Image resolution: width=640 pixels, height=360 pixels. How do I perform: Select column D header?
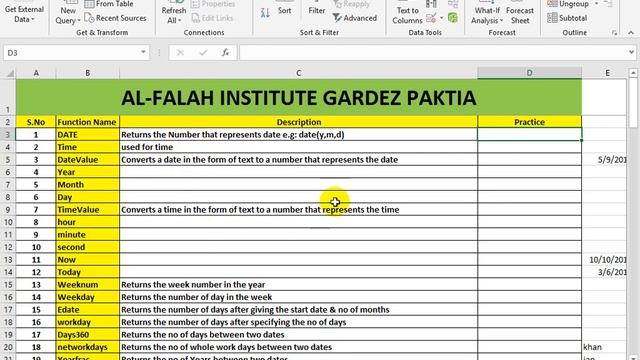point(529,73)
